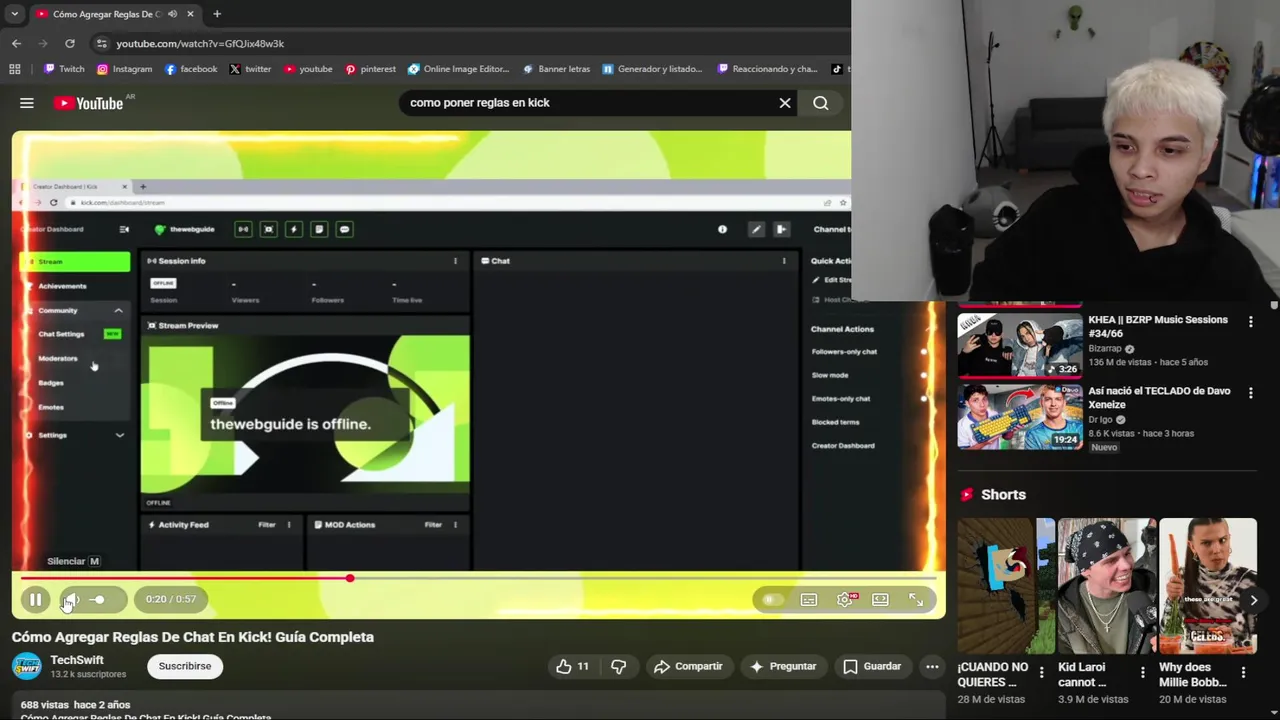Open a new browser tab
This screenshot has width=1280, height=720.
pos(217,14)
